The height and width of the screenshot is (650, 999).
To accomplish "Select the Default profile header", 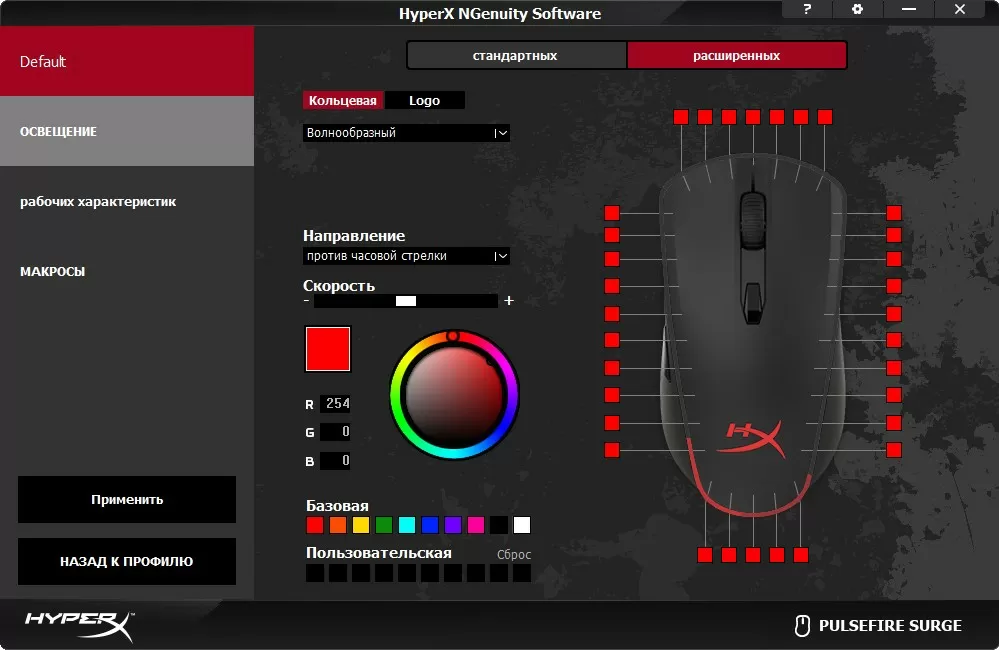I will click(x=127, y=61).
